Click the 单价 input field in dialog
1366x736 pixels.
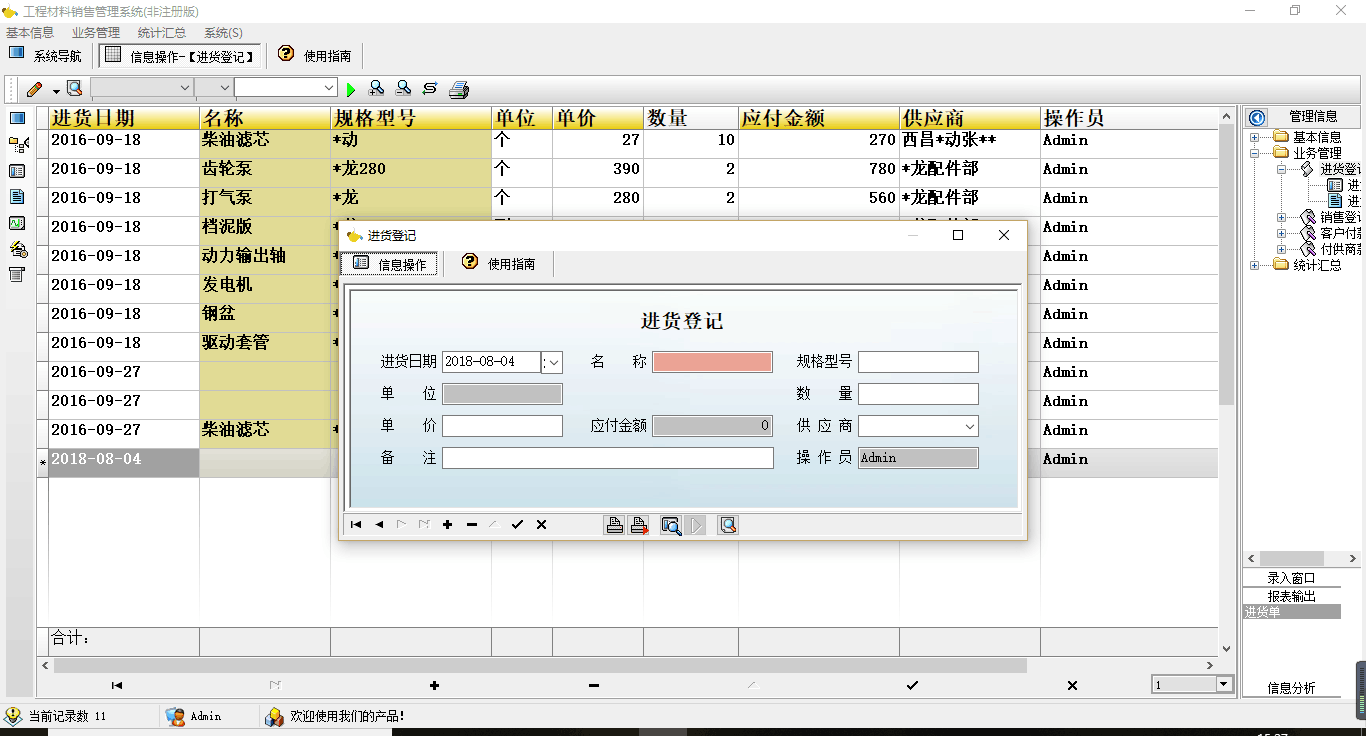click(x=502, y=426)
